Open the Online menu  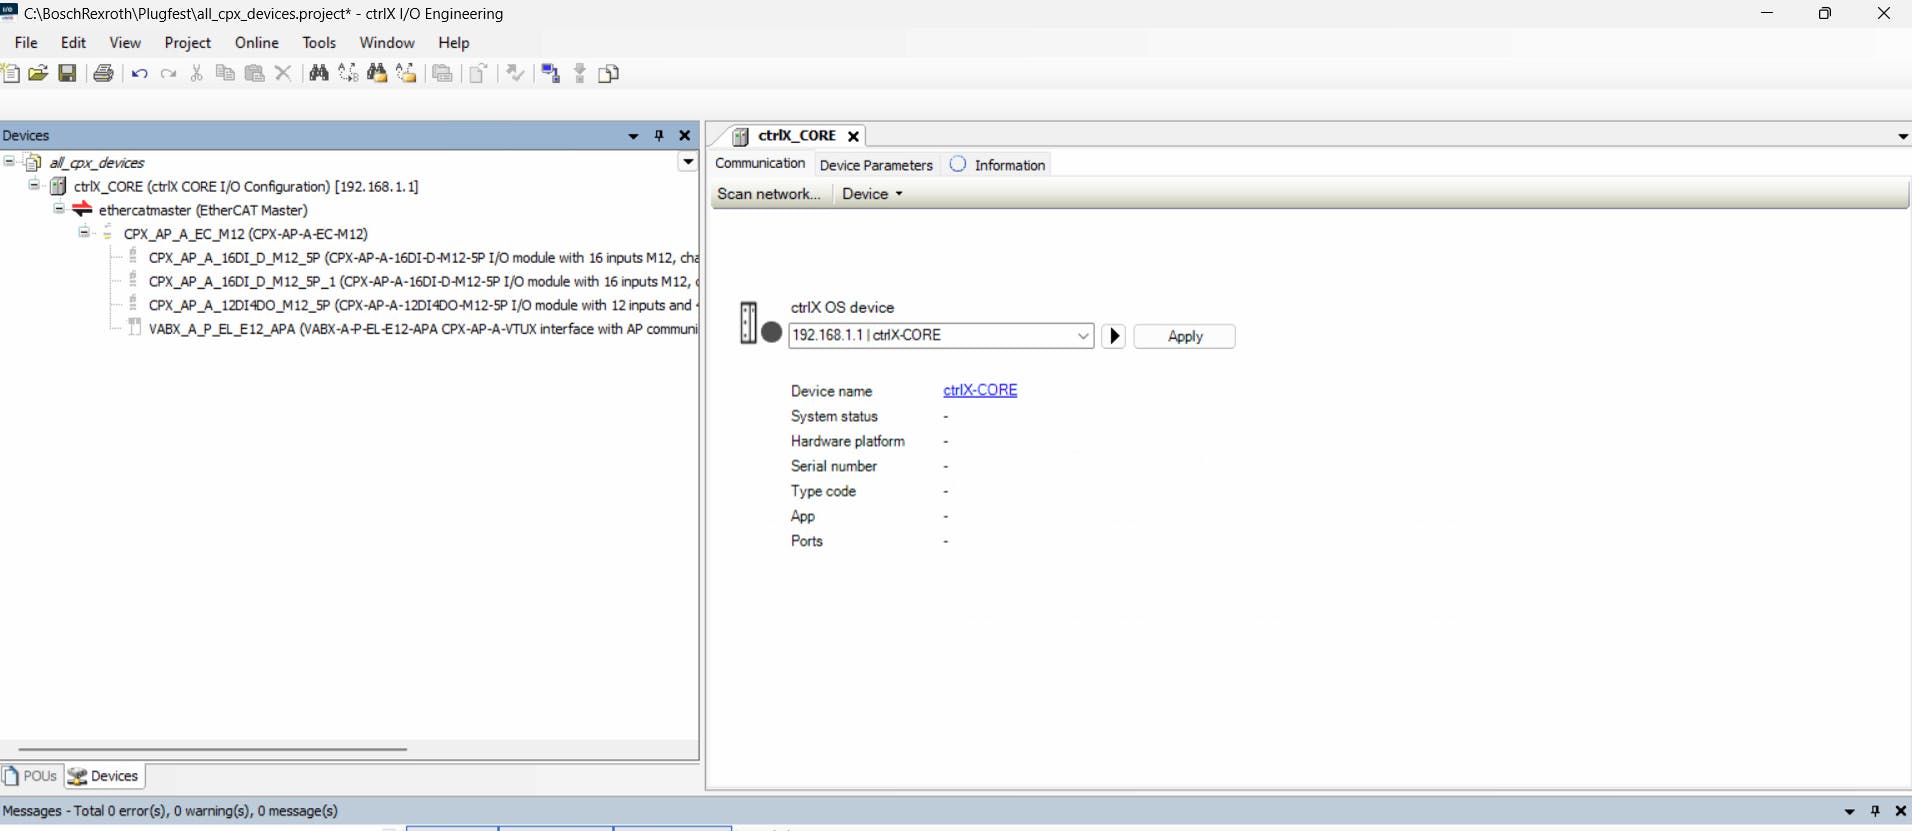click(256, 43)
